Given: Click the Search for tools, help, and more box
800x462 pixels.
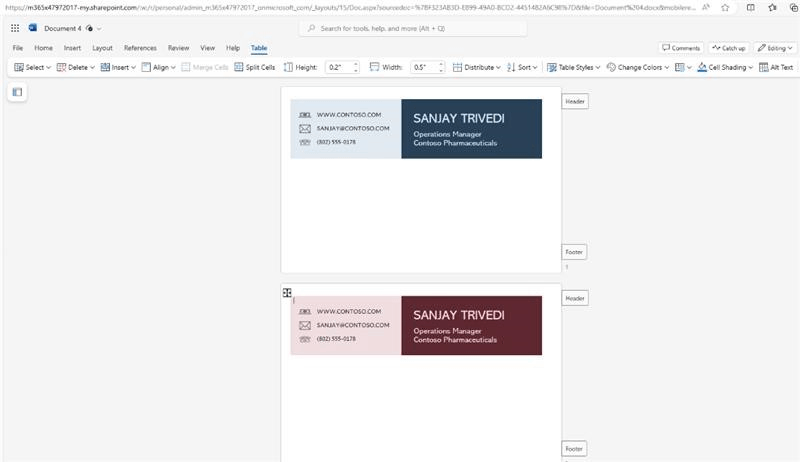Looking at the screenshot, I should pos(413,29).
